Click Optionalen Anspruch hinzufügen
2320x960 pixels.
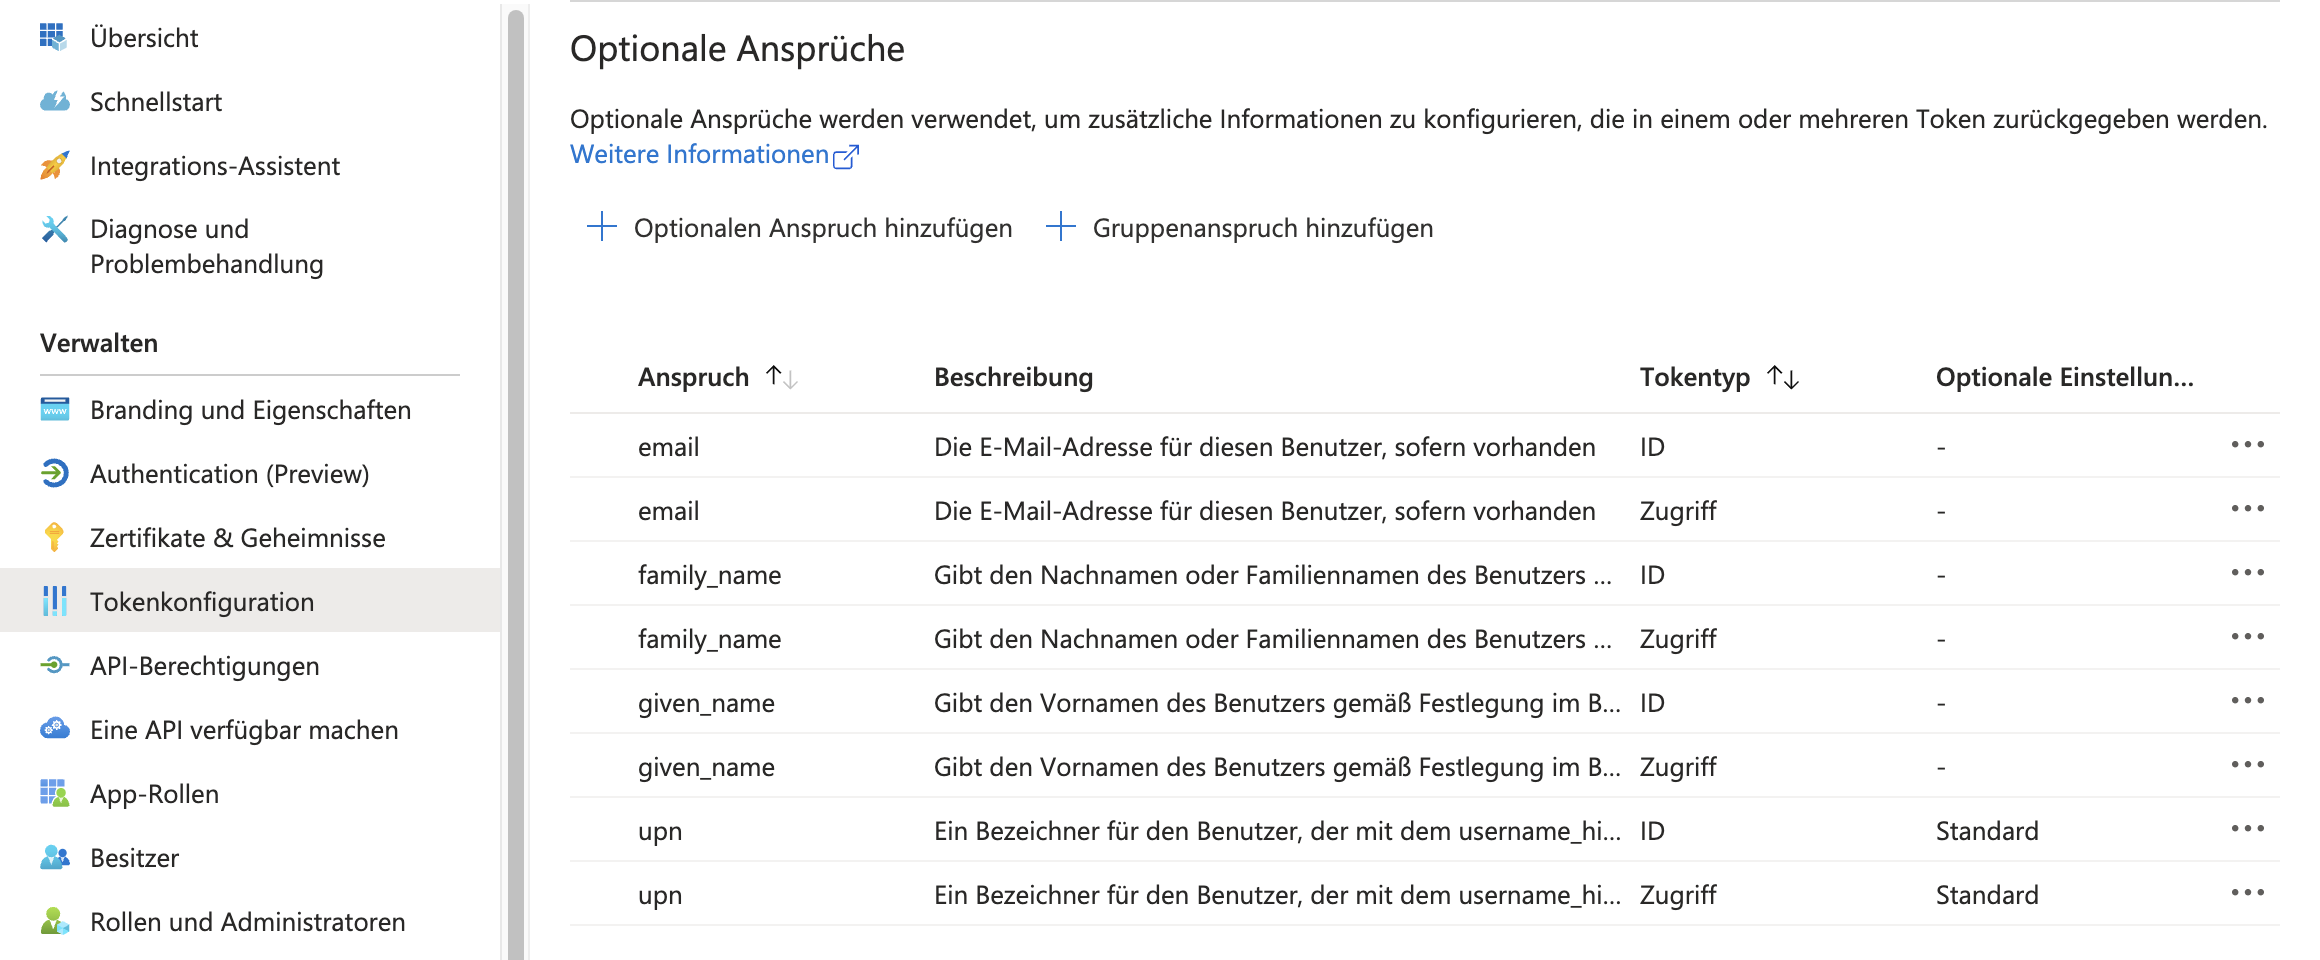point(800,227)
